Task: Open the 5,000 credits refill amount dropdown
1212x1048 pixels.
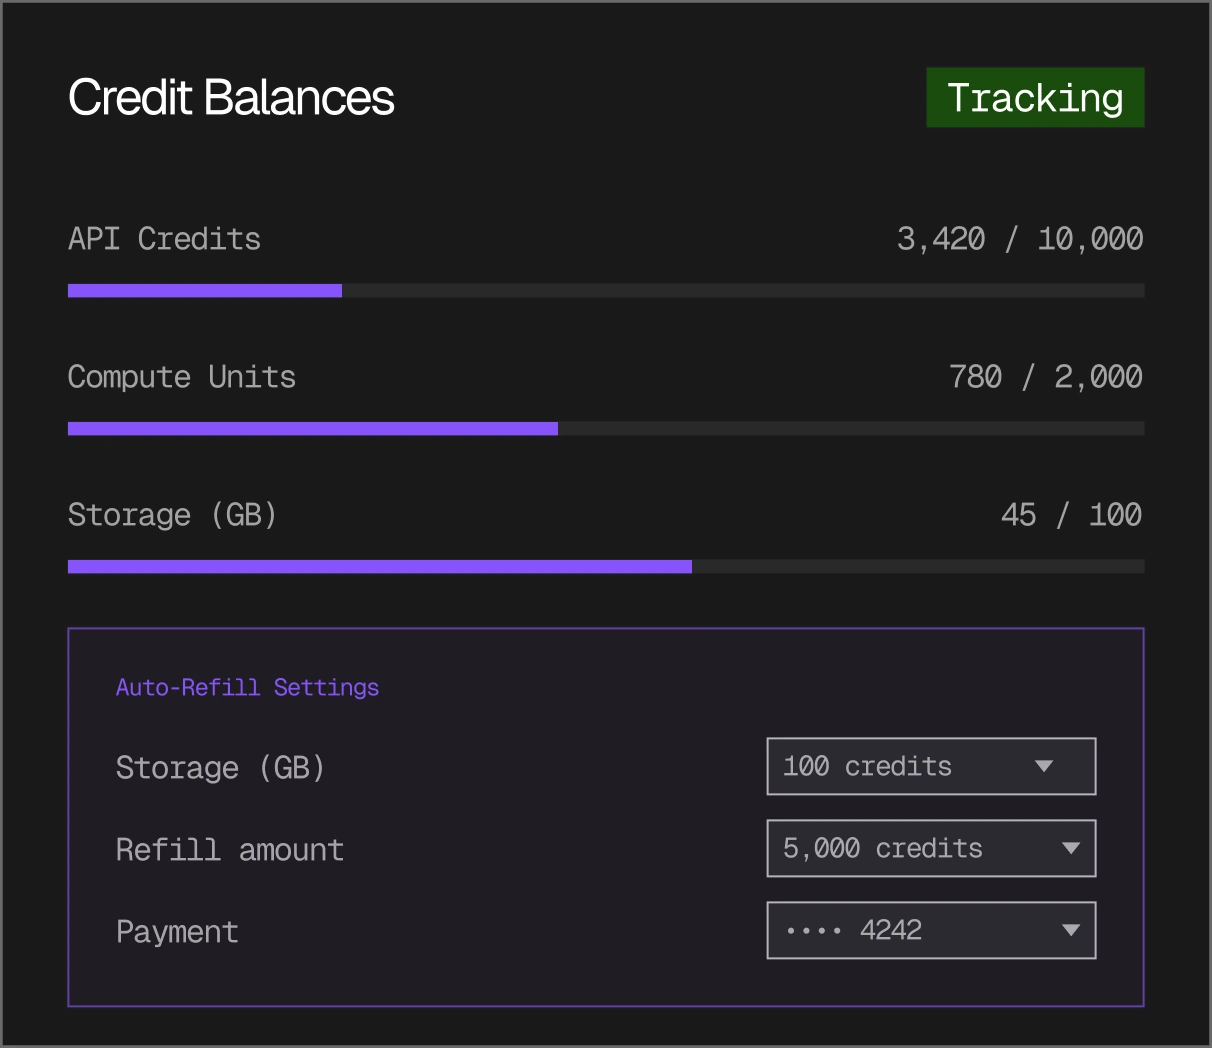Action: click(931, 848)
